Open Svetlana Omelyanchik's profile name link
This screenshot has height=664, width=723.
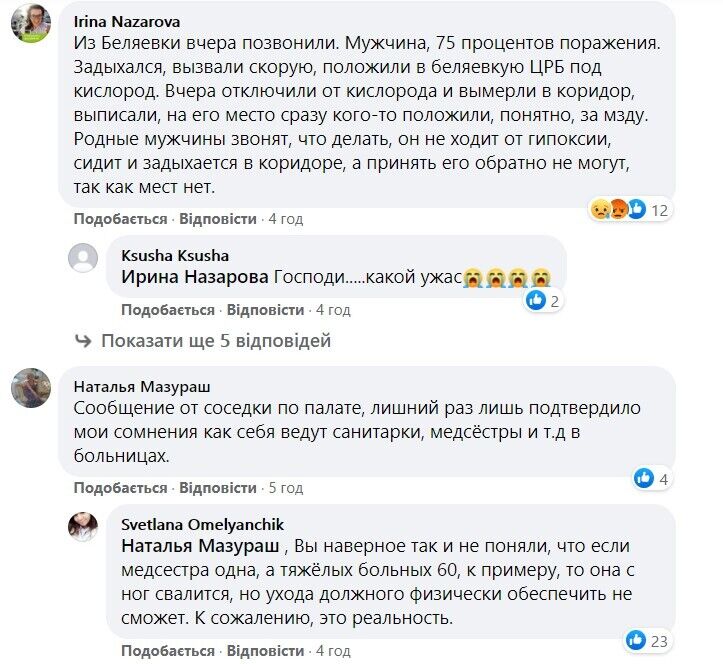[x=190, y=525]
